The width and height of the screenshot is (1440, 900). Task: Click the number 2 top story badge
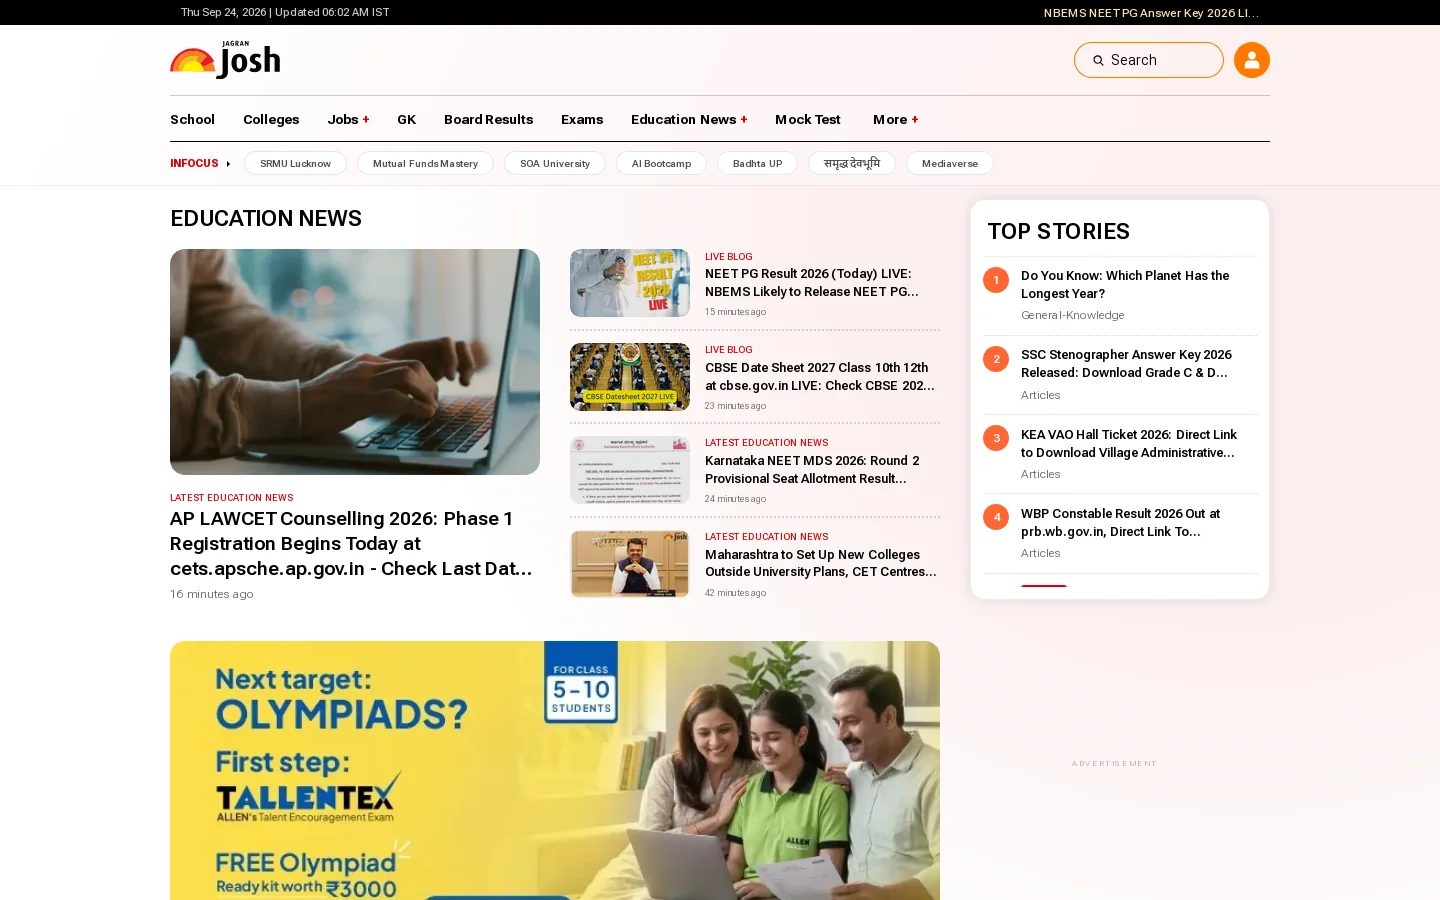pos(996,359)
